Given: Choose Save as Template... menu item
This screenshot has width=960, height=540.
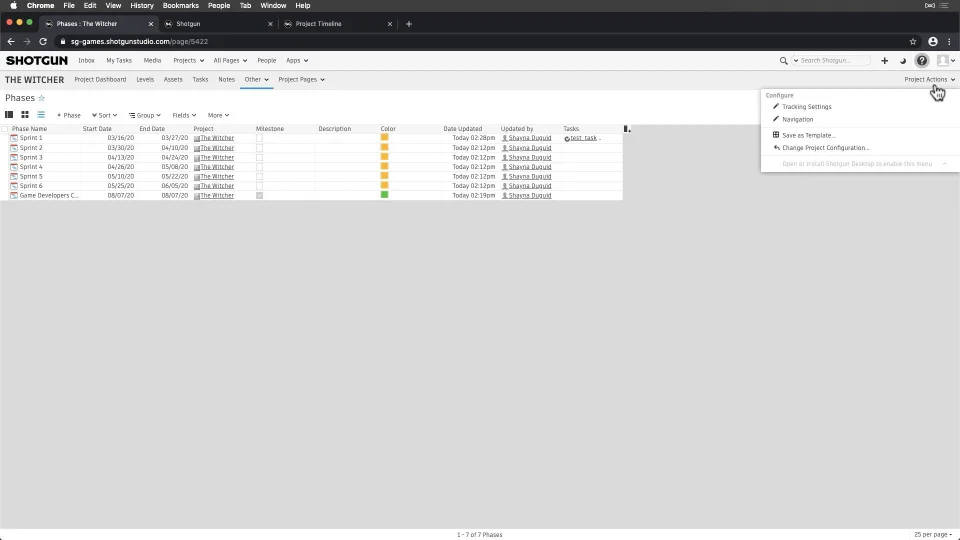Looking at the screenshot, I should click(808, 135).
